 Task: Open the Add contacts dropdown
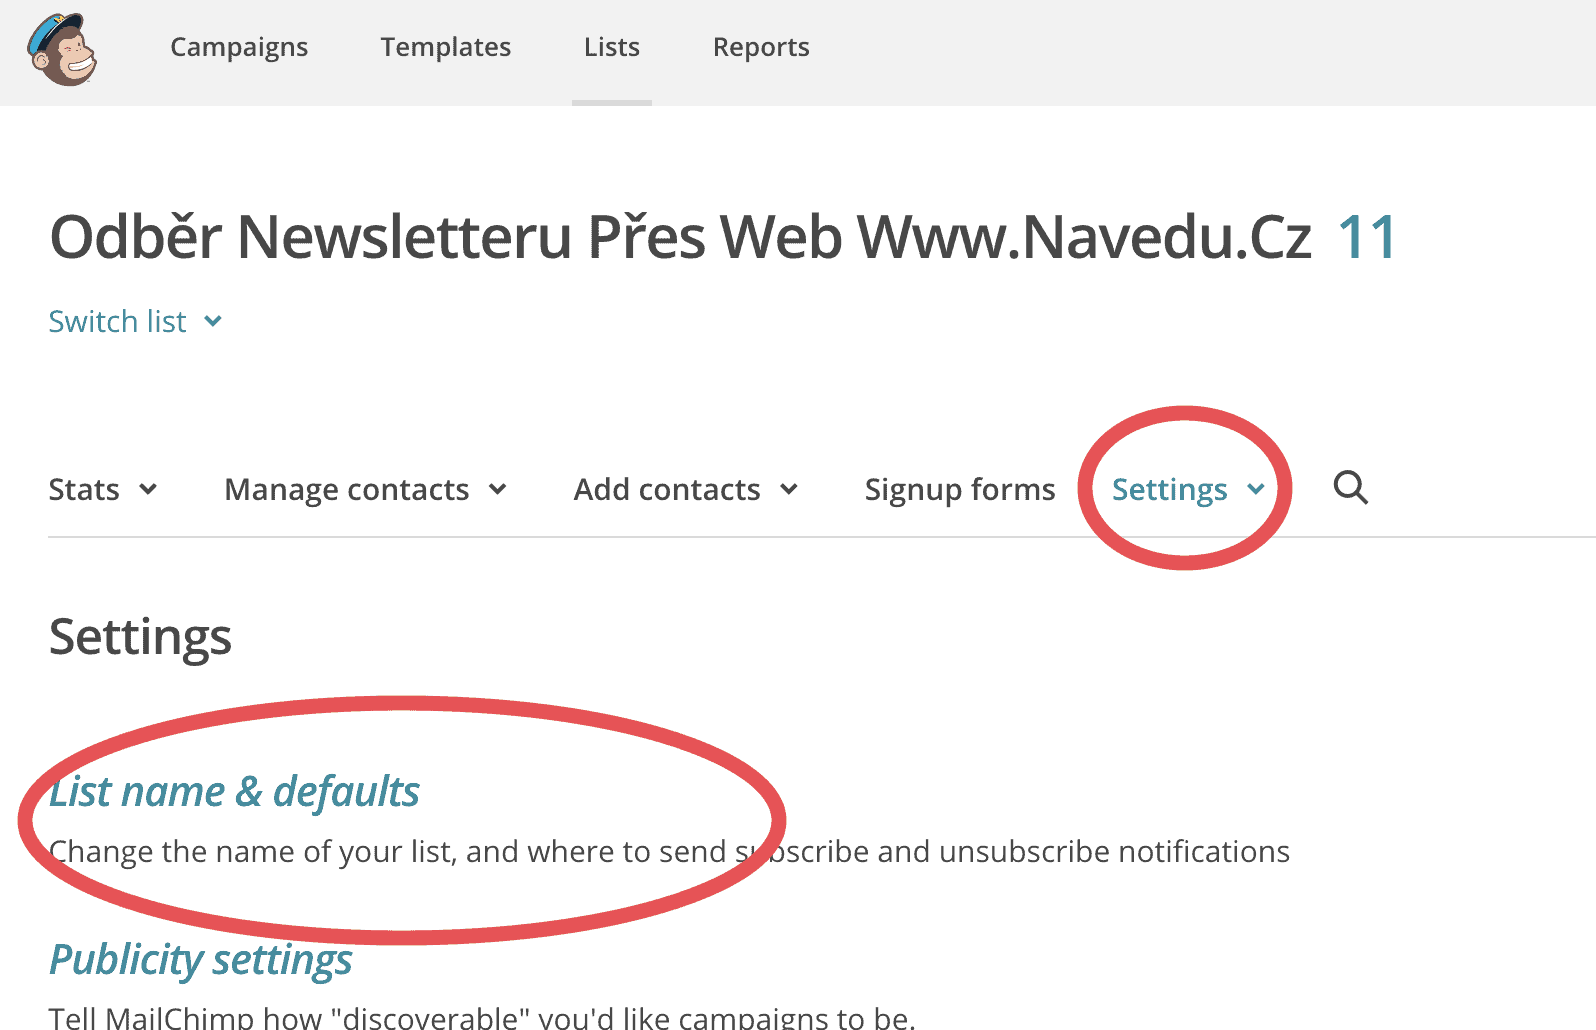686,490
